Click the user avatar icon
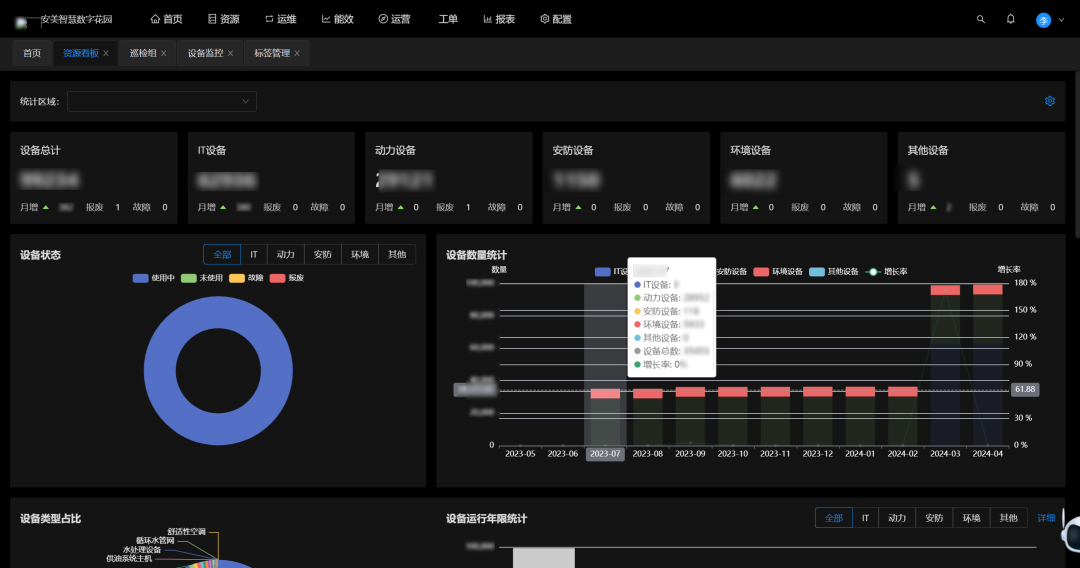This screenshot has height=568, width=1080. point(1043,20)
